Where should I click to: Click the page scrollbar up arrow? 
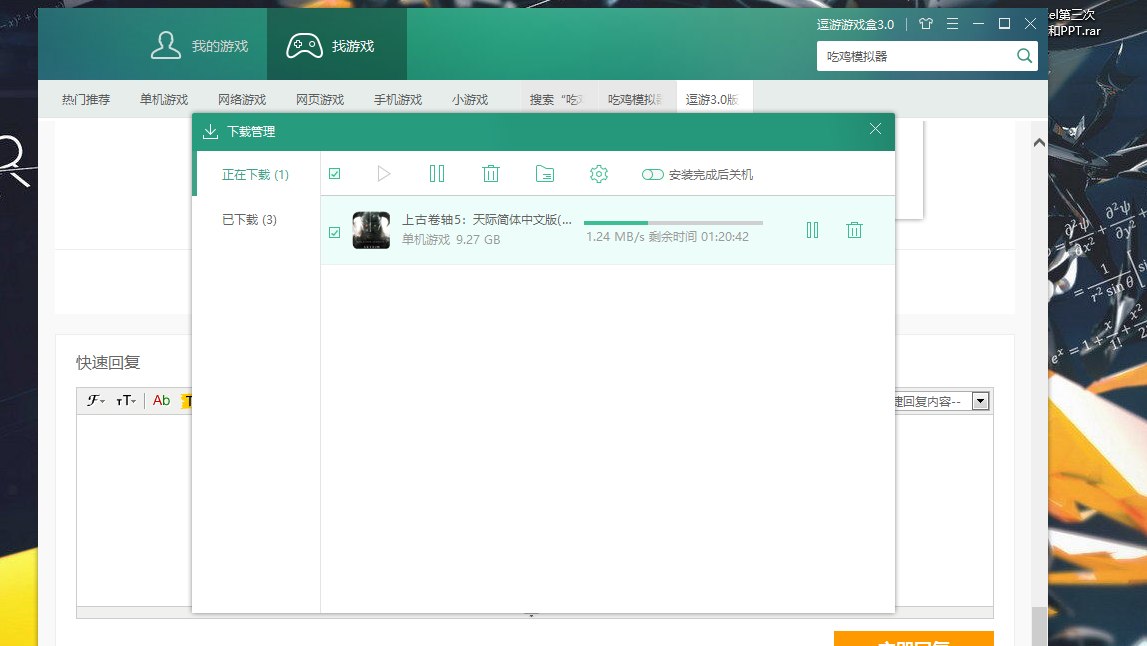tap(1039, 143)
